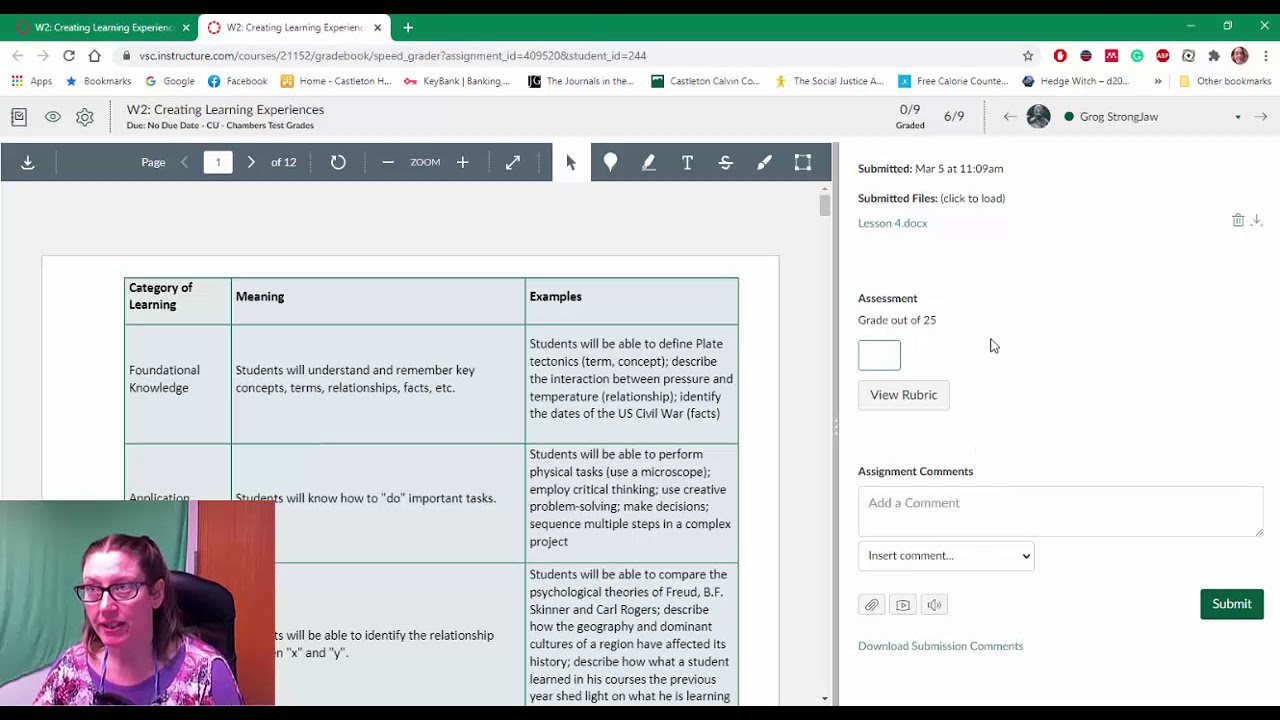
Task: Open a new browser tab
Action: coord(407,27)
